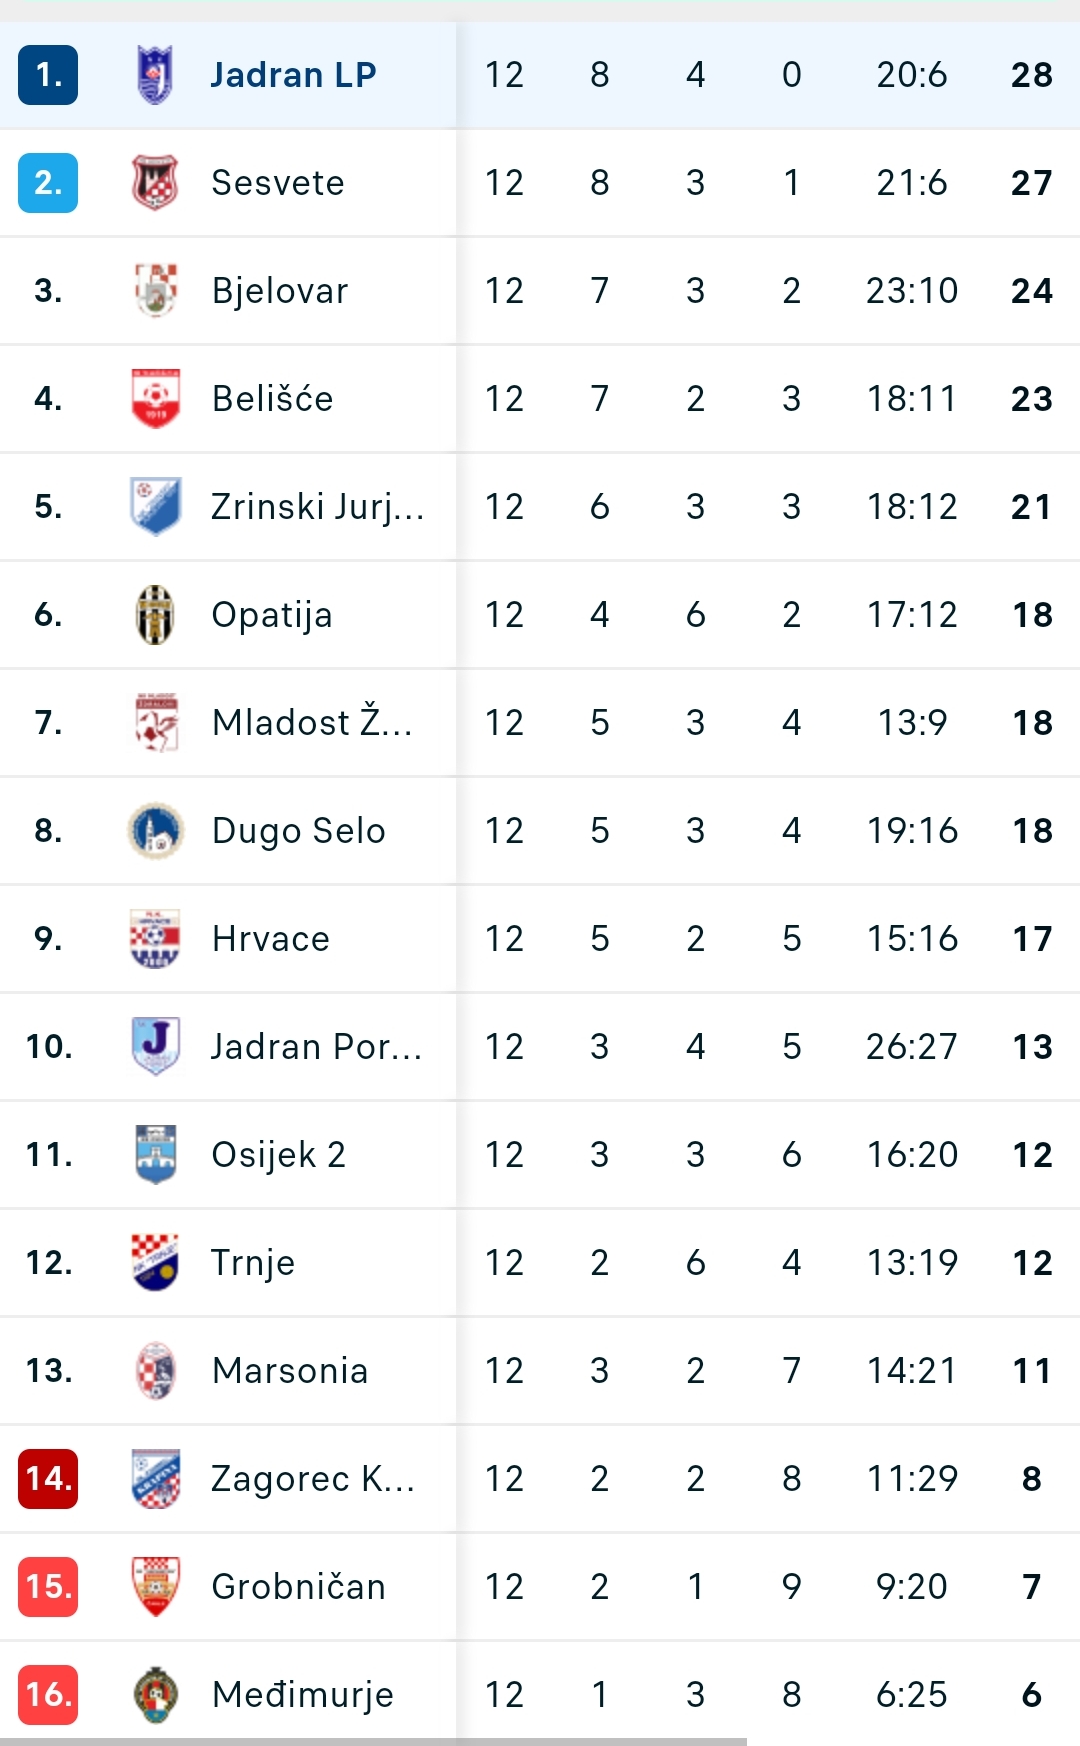
Task: Click the Belišće red crest icon
Action: (155, 399)
